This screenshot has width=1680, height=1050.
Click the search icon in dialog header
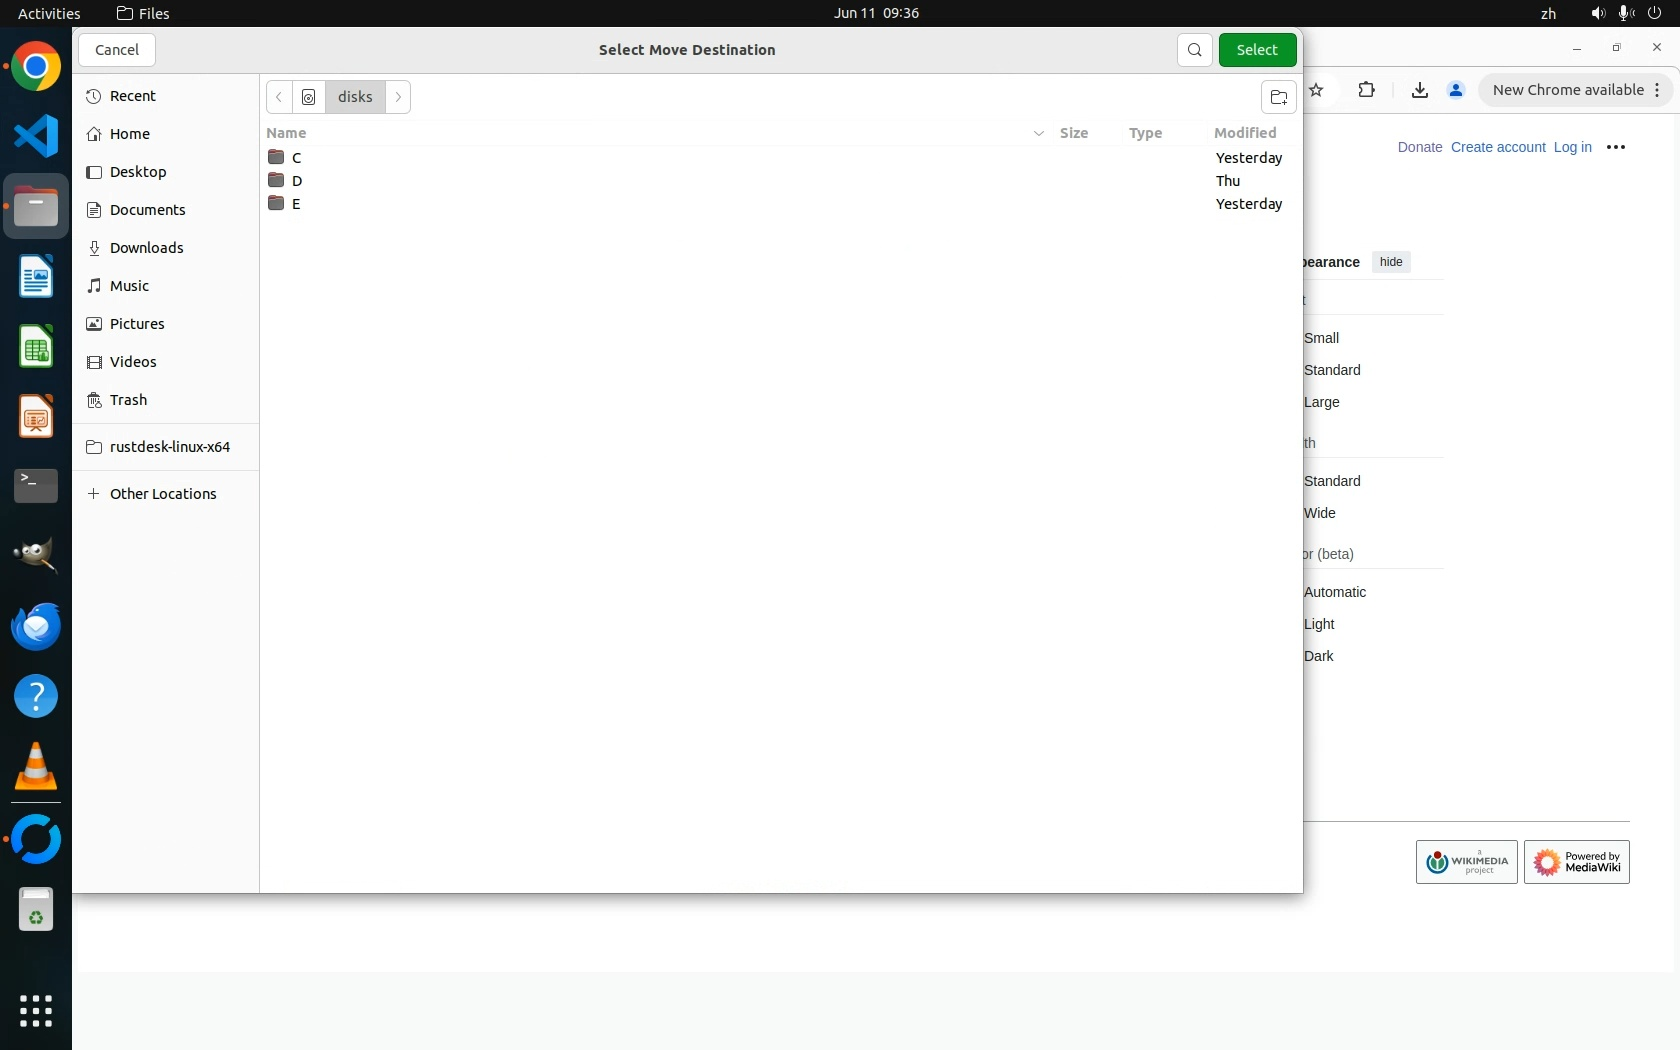[1194, 50]
